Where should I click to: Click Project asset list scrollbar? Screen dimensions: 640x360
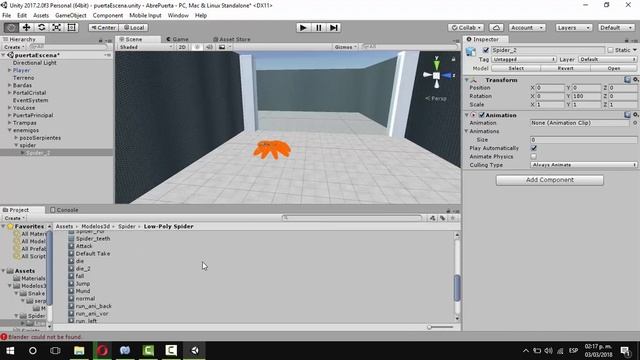pyautogui.click(x=457, y=287)
